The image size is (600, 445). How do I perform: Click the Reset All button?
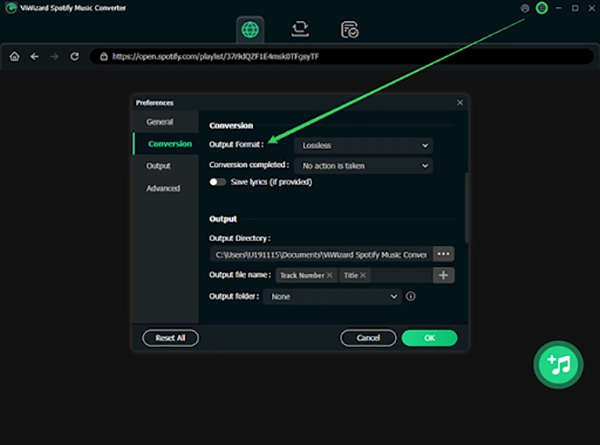click(x=170, y=338)
